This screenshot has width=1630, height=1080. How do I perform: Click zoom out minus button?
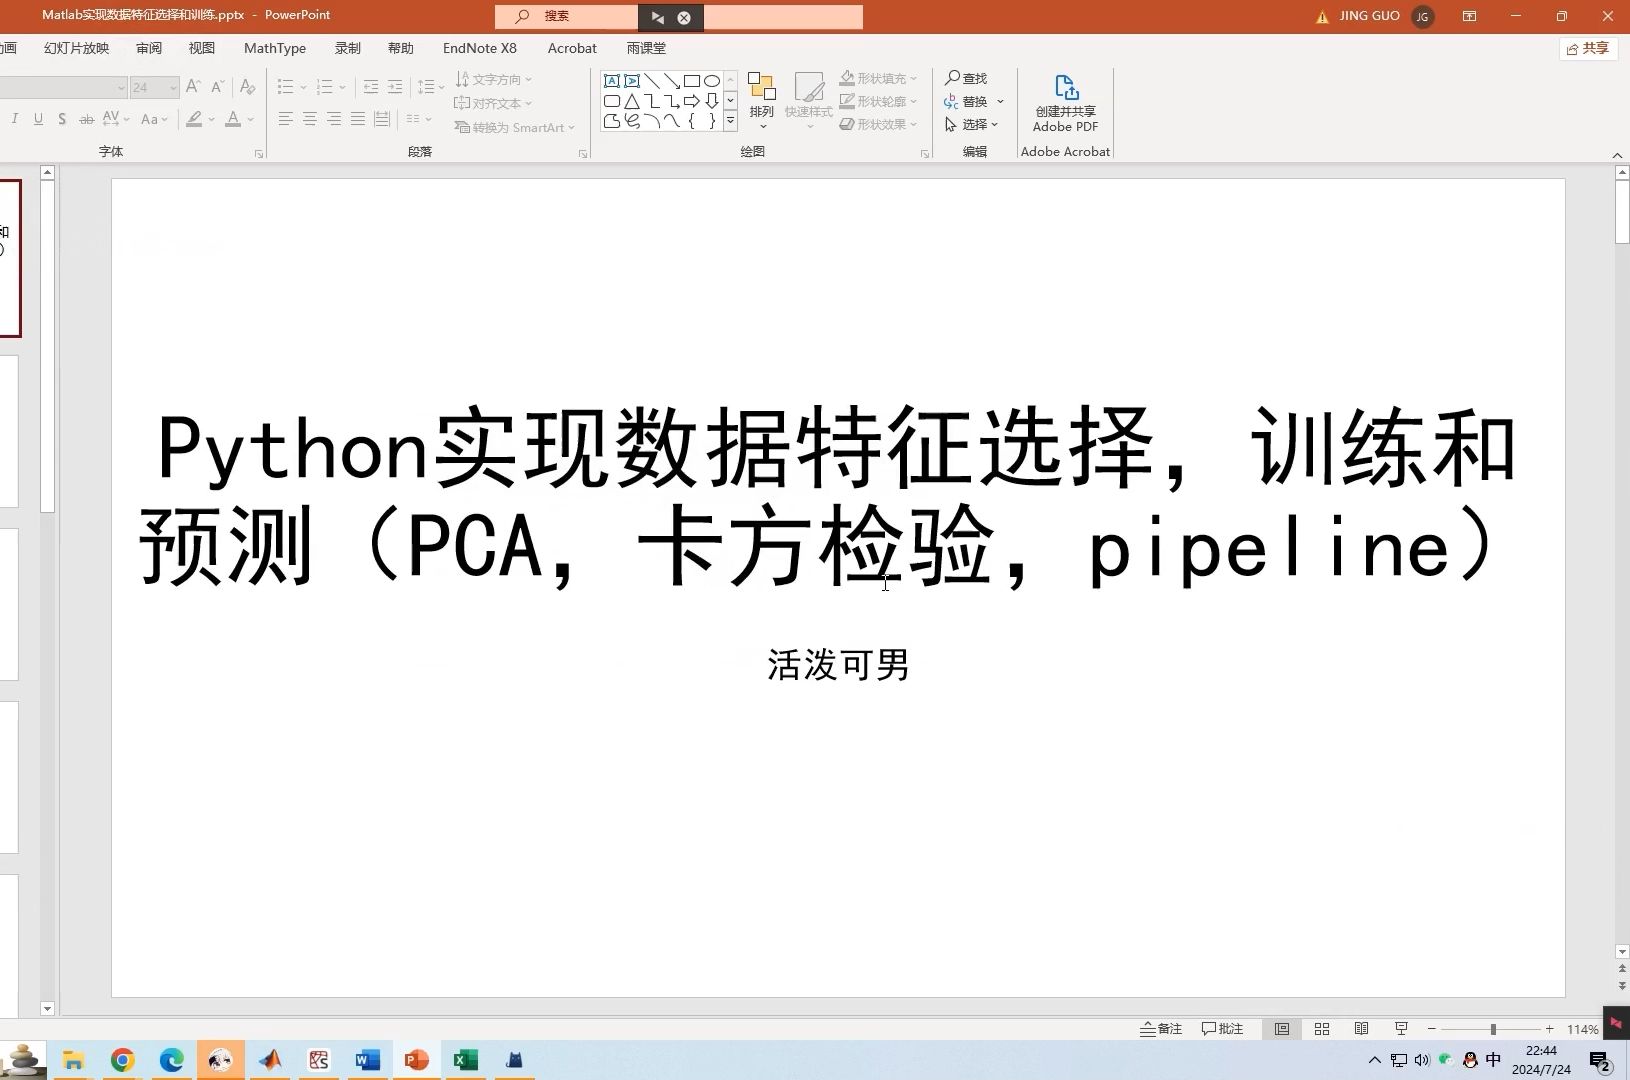pos(1432,1029)
